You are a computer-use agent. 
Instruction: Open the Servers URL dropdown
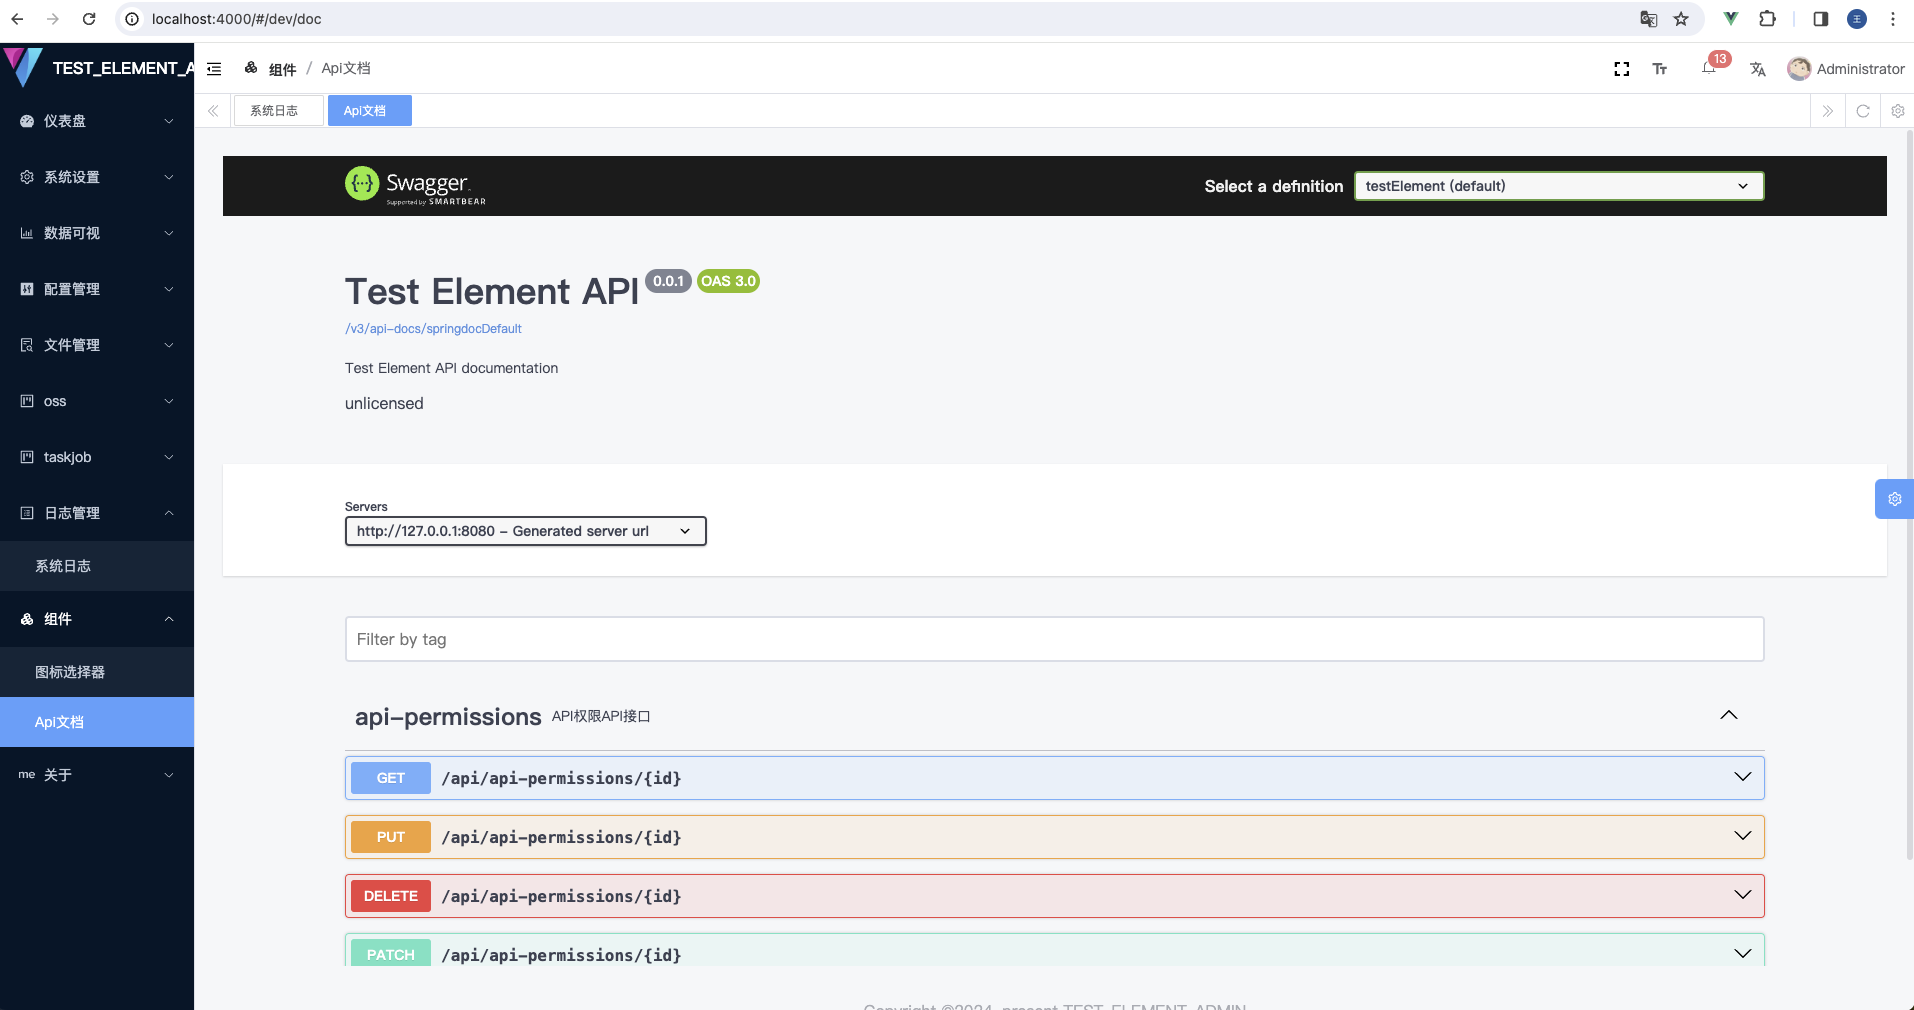(x=525, y=531)
